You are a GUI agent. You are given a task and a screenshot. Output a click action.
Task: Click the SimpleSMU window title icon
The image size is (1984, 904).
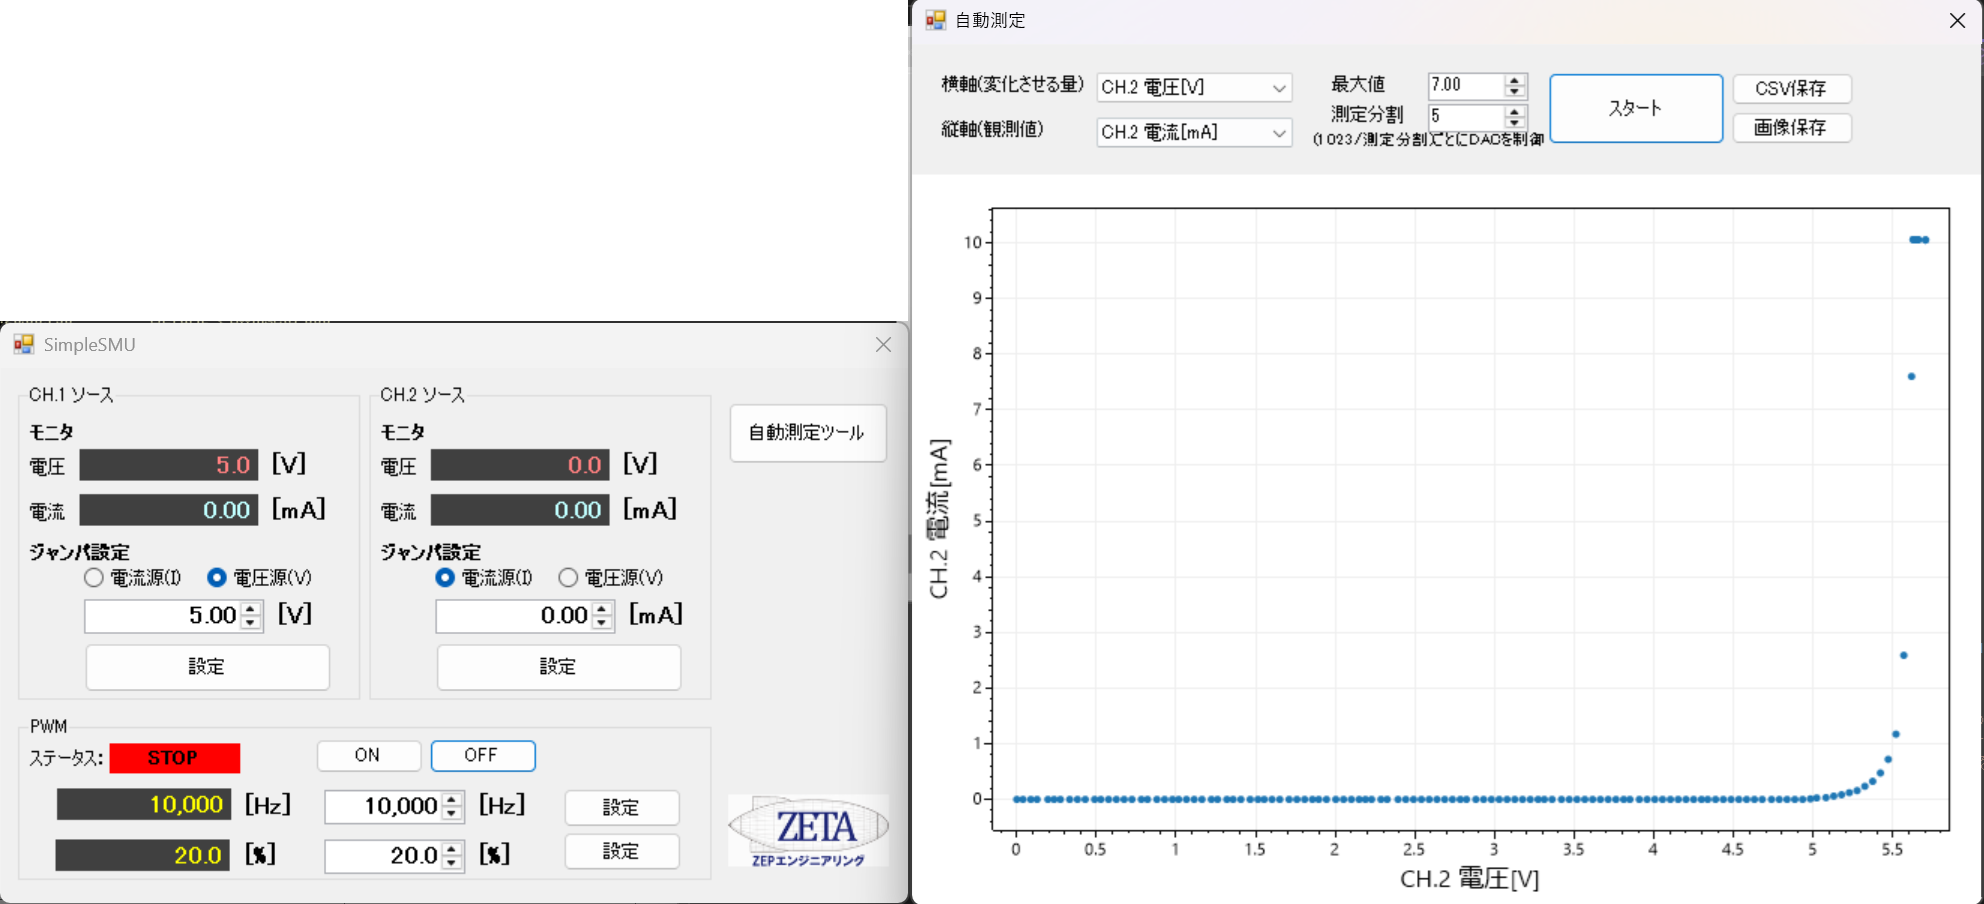point(24,345)
